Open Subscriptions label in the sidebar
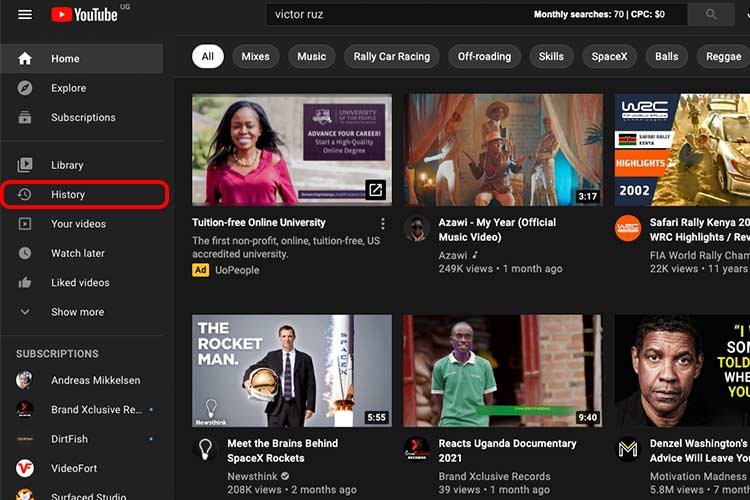Screen dimensions: 750x500 tap(83, 117)
